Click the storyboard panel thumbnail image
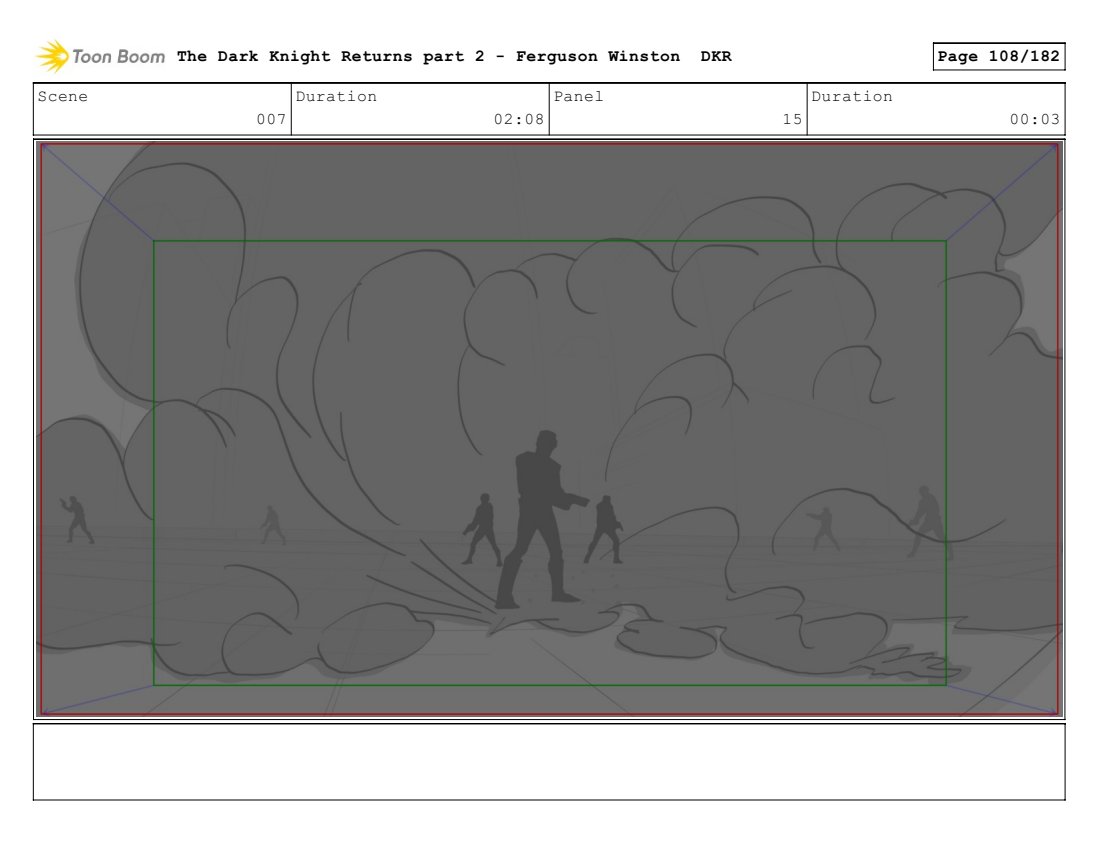Viewport: 1100px width, 850px height. tap(549, 429)
